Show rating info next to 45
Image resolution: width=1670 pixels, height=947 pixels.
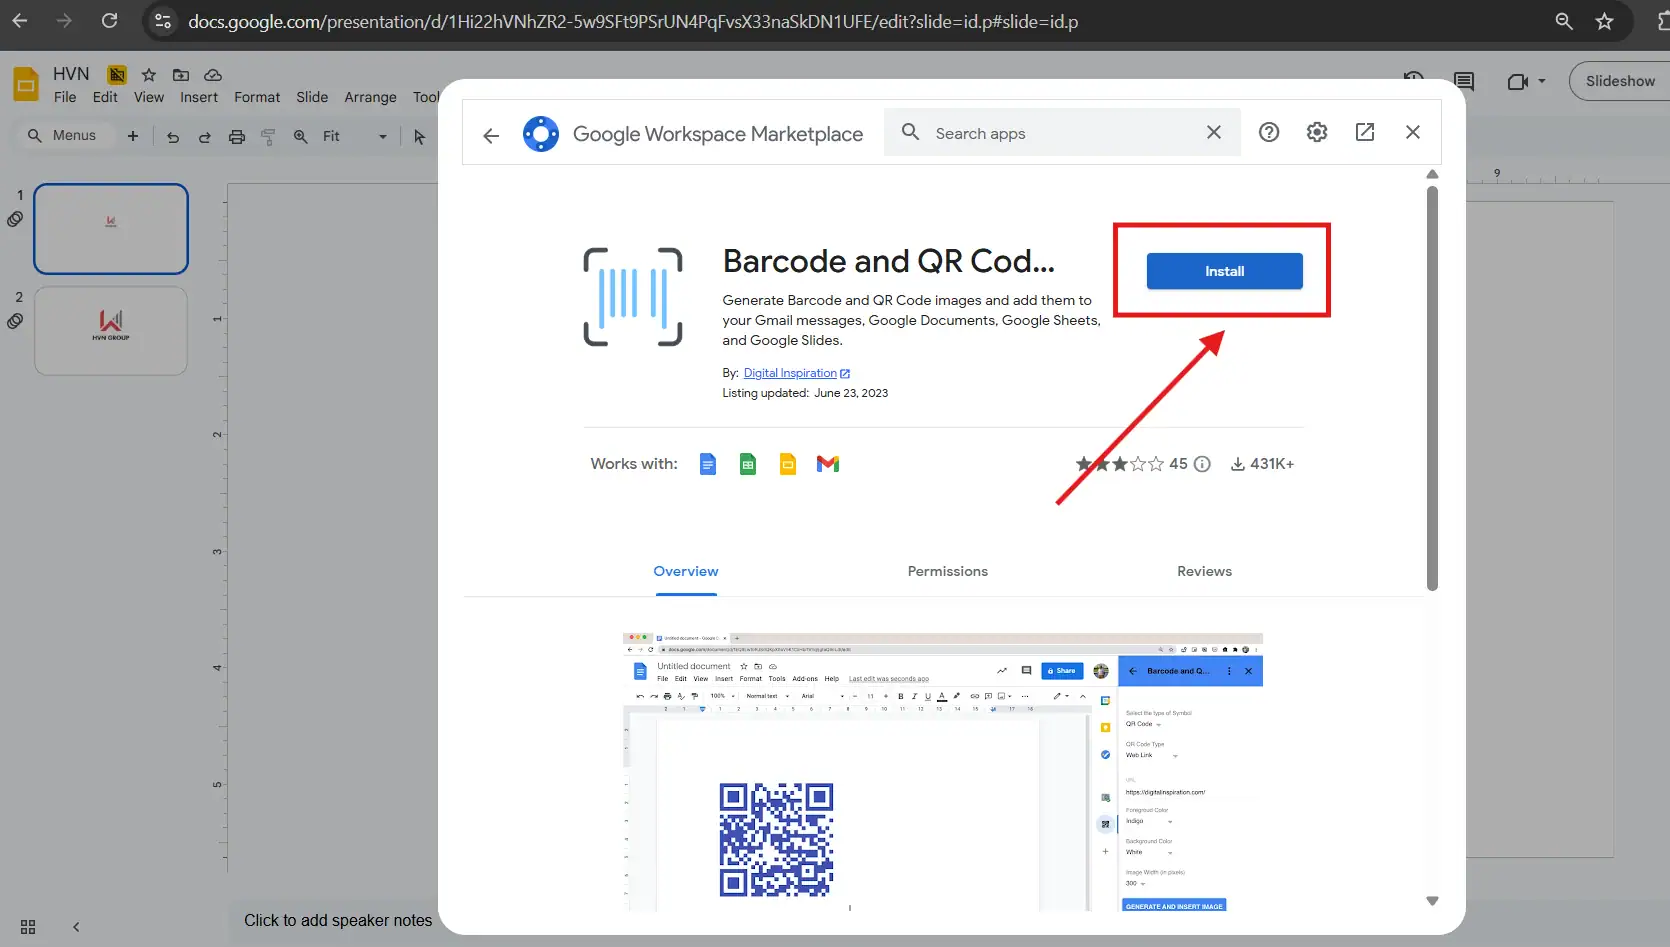click(x=1203, y=464)
